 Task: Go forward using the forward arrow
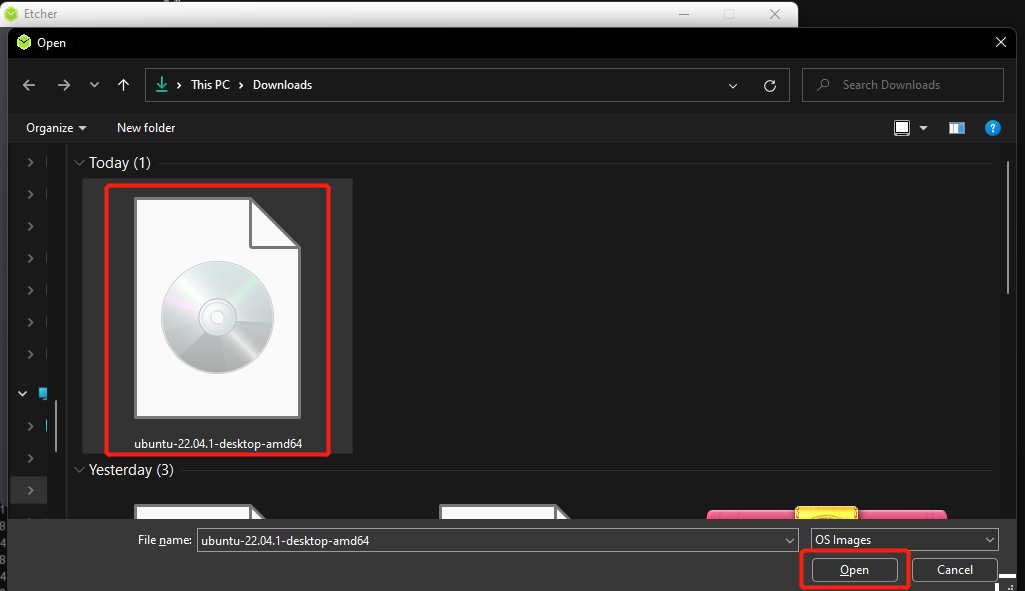pos(63,85)
